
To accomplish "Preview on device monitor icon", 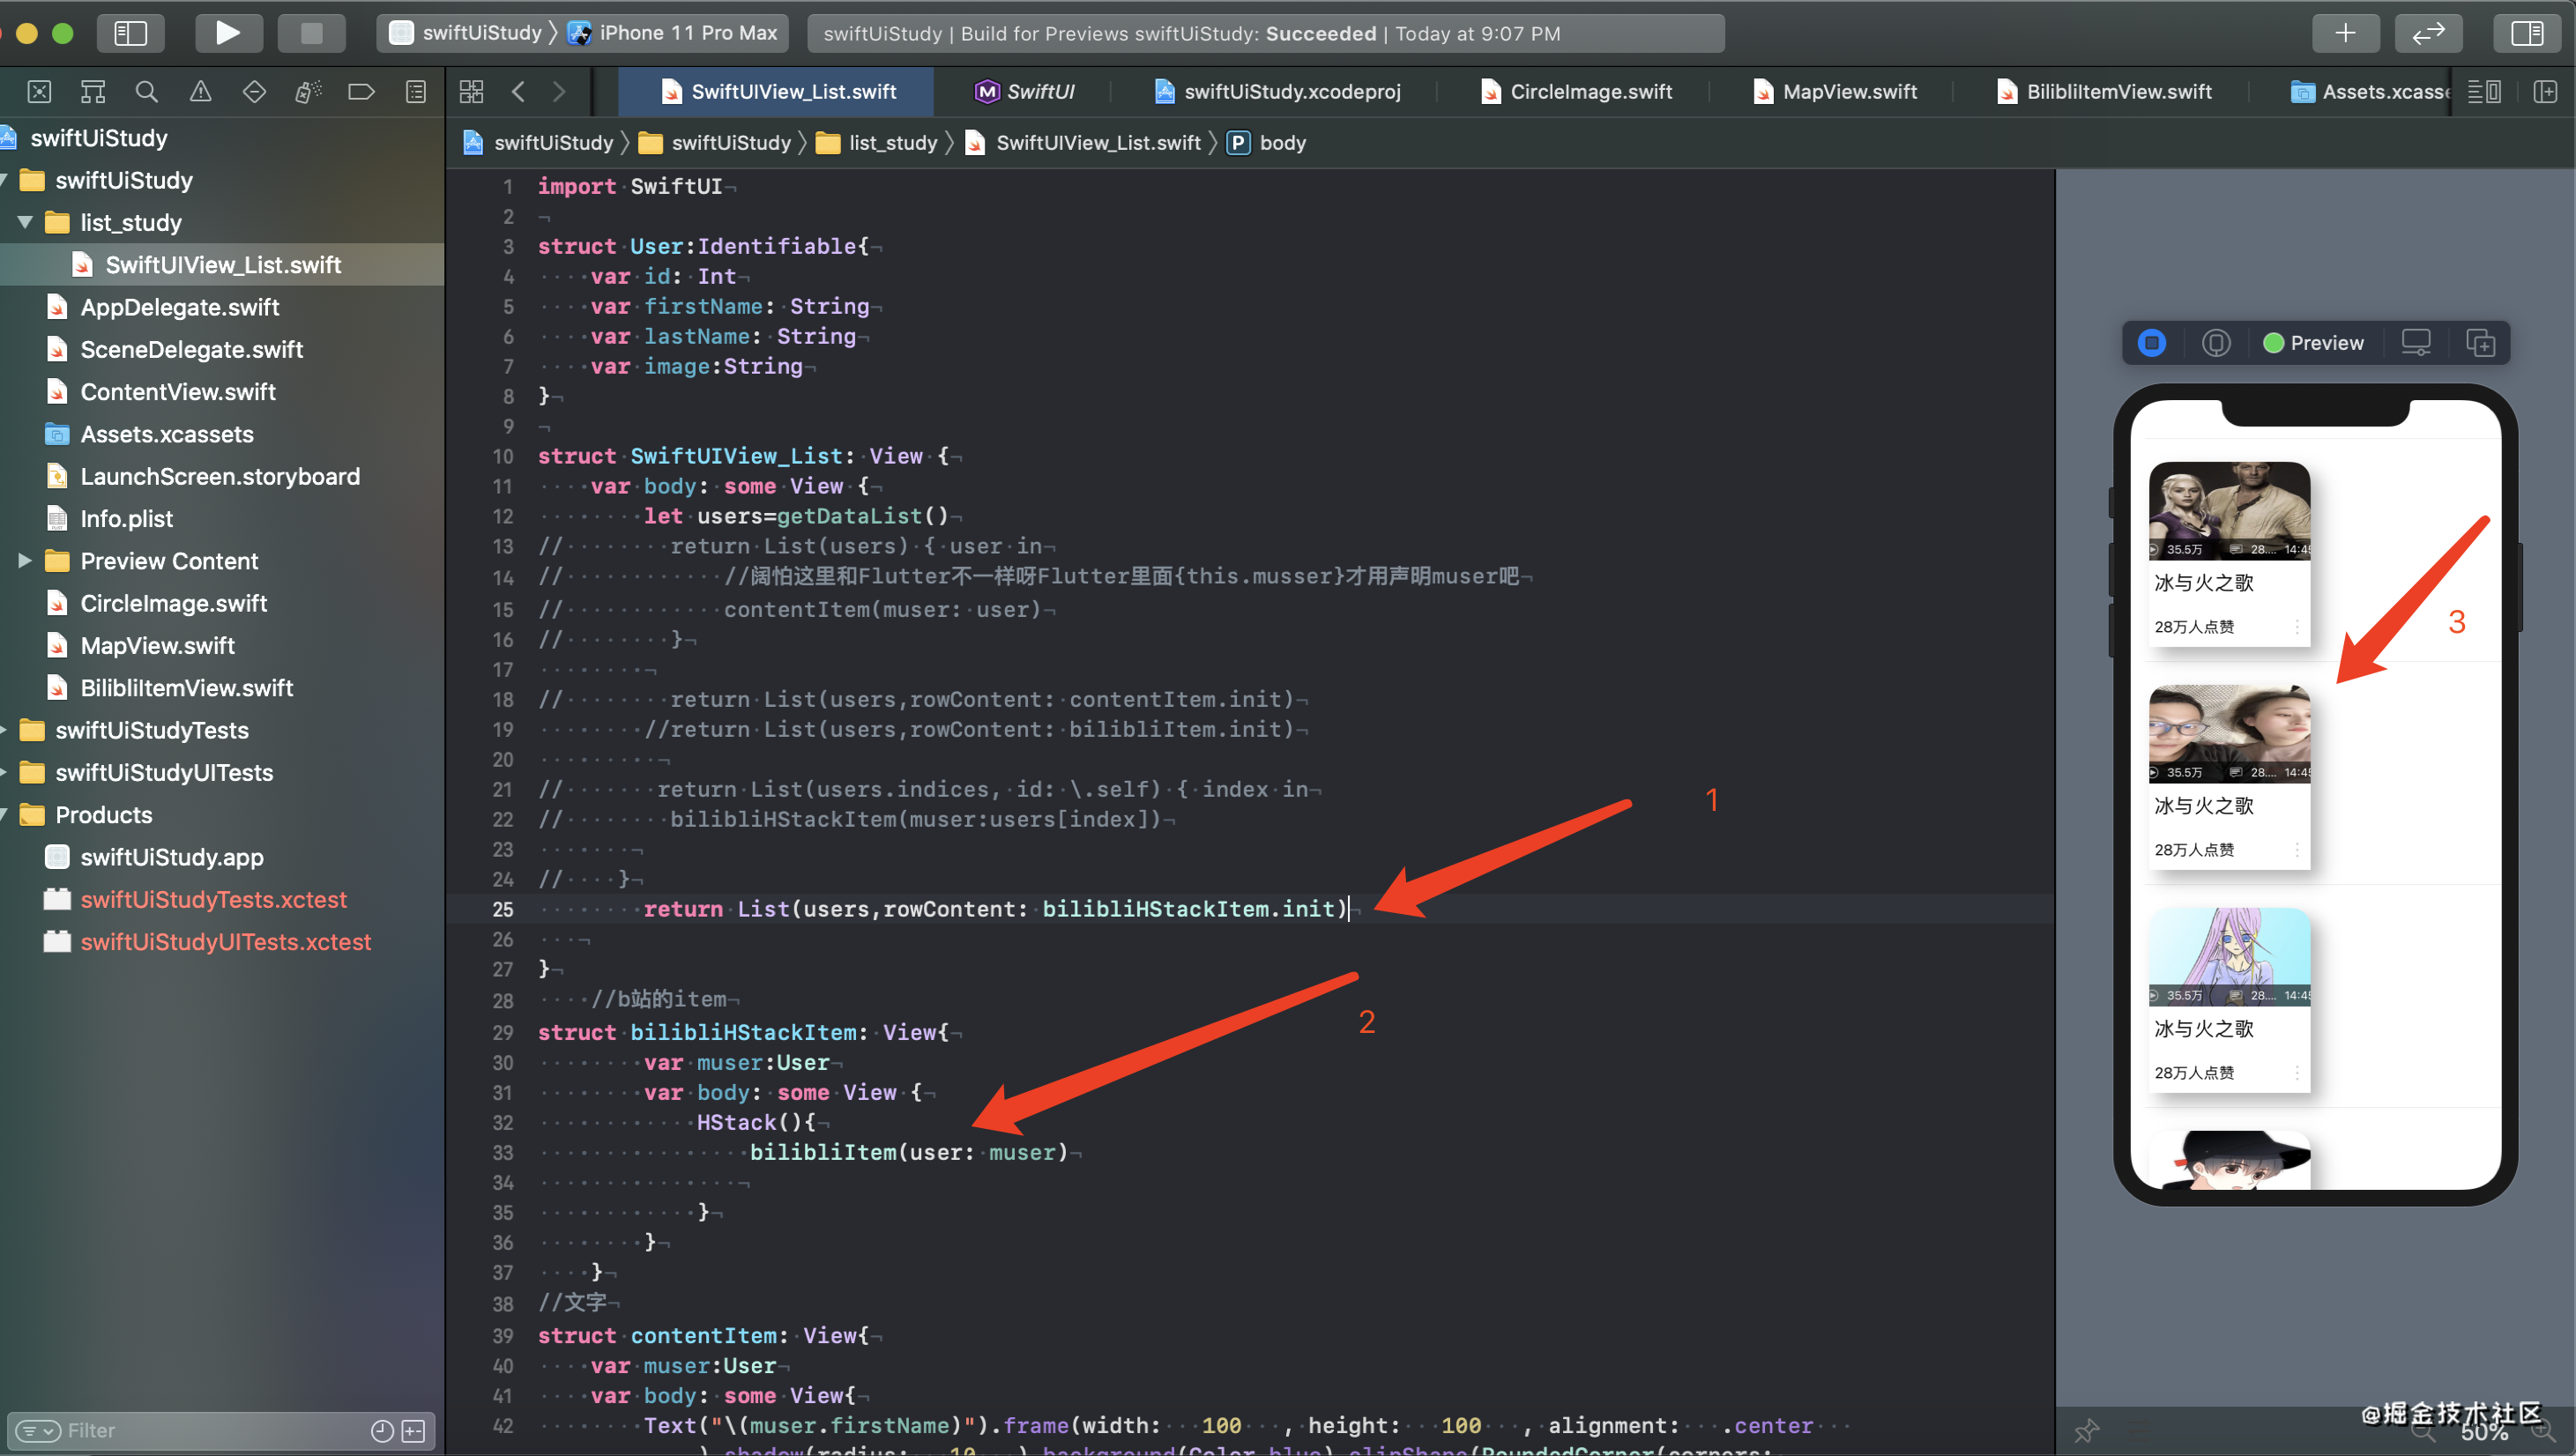I will click(2415, 343).
